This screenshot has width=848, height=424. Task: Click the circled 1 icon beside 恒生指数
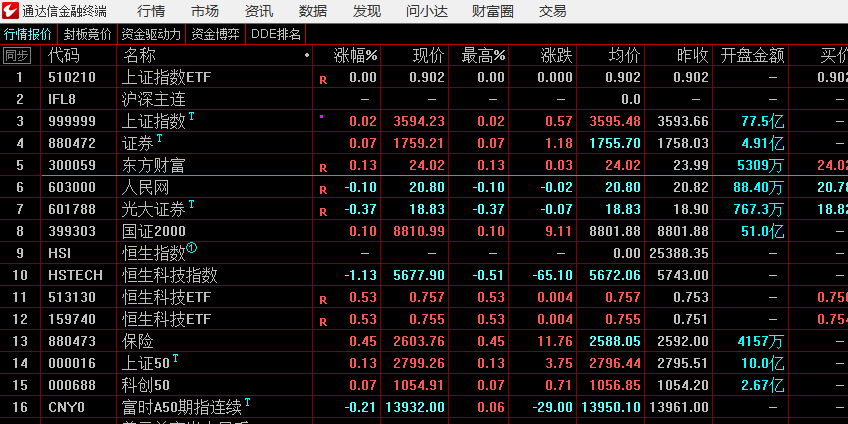[192, 248]
